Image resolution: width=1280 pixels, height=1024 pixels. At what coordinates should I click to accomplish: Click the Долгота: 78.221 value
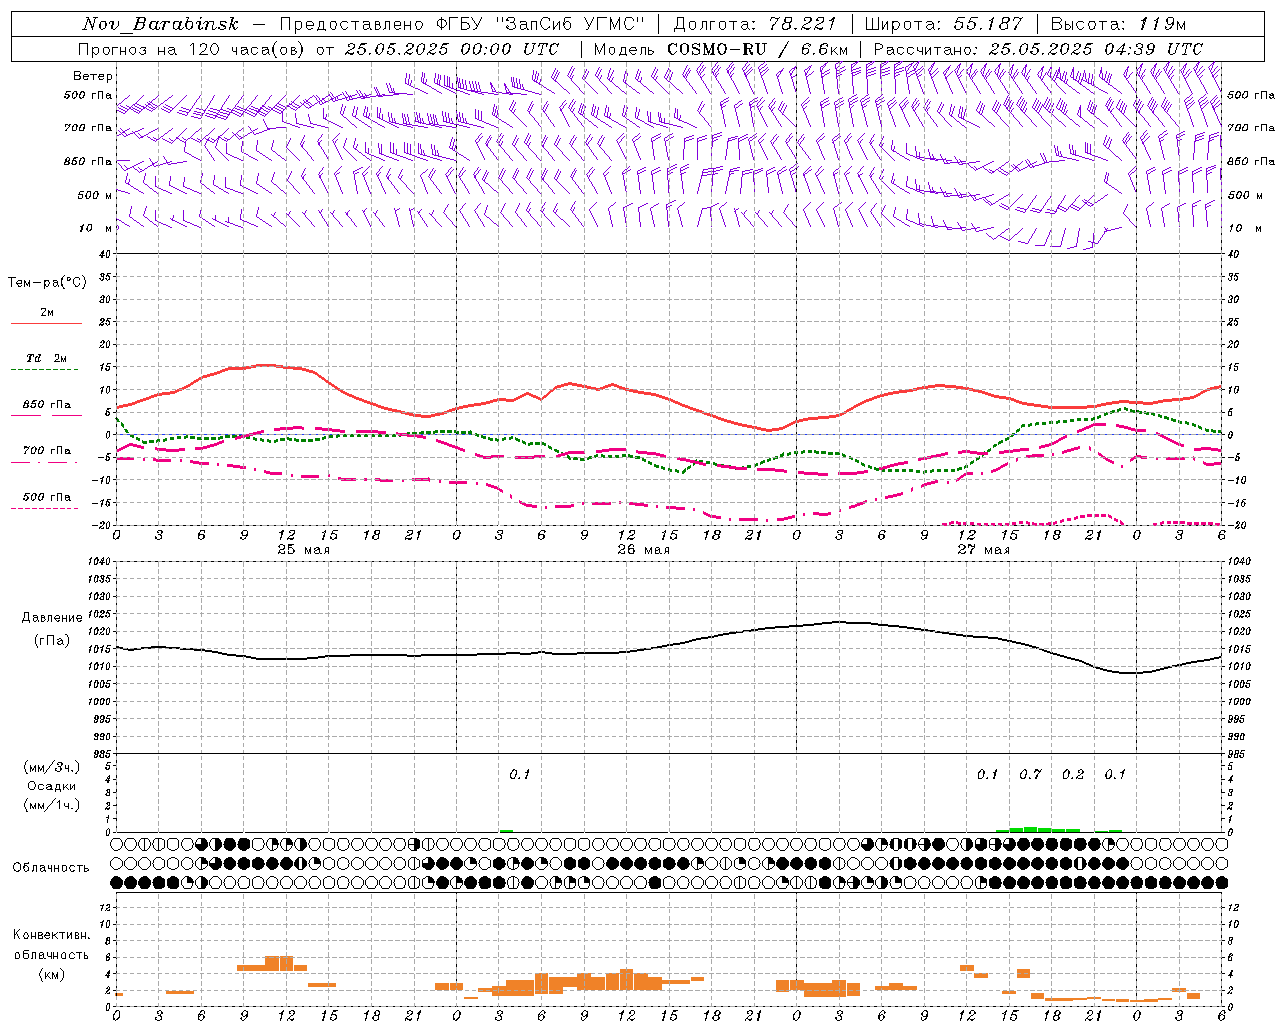757,24
